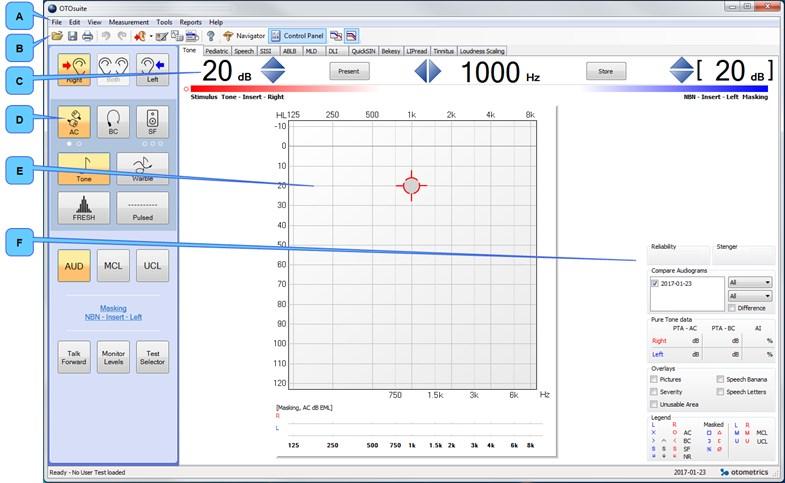This screenshot has height=483, width=785.
Task: Open dropdown arrow beside toolbar ear icon
Action: pos(151,37)
